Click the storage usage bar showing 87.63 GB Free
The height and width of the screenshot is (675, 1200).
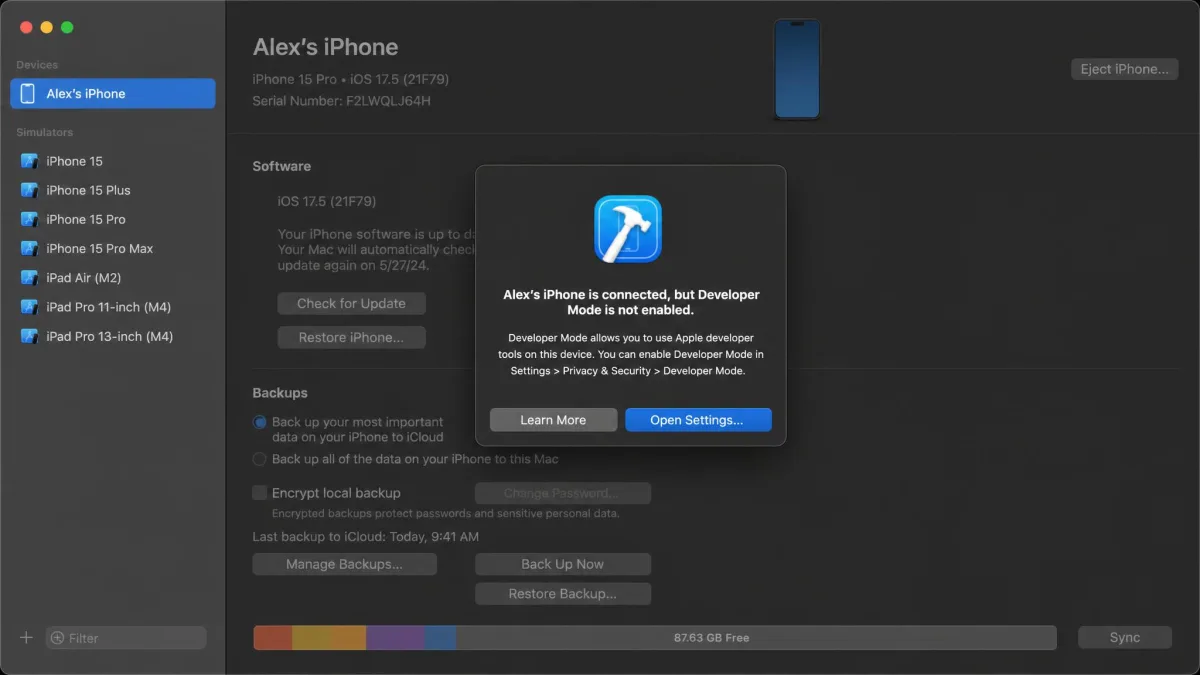point(655,638)
